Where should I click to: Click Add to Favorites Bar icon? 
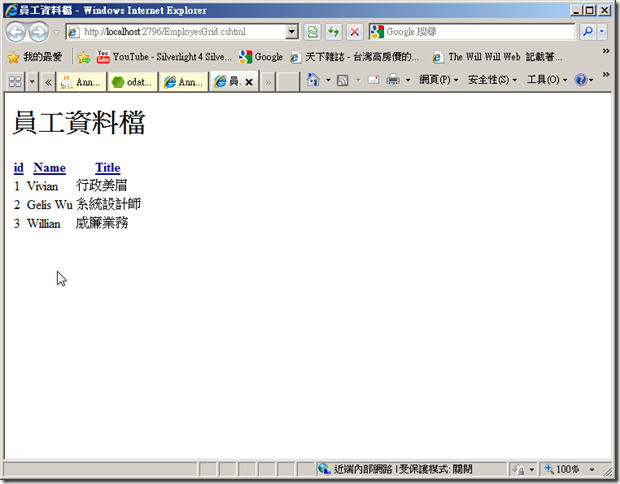tap(84, 57)
